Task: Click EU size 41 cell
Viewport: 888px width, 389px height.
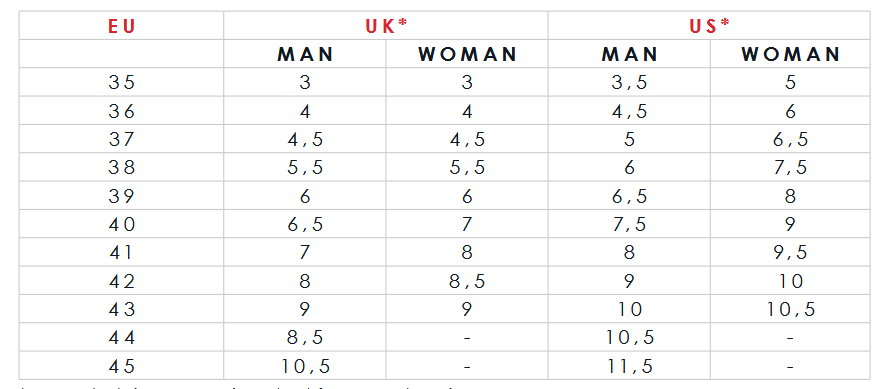Action: [121, 253]
